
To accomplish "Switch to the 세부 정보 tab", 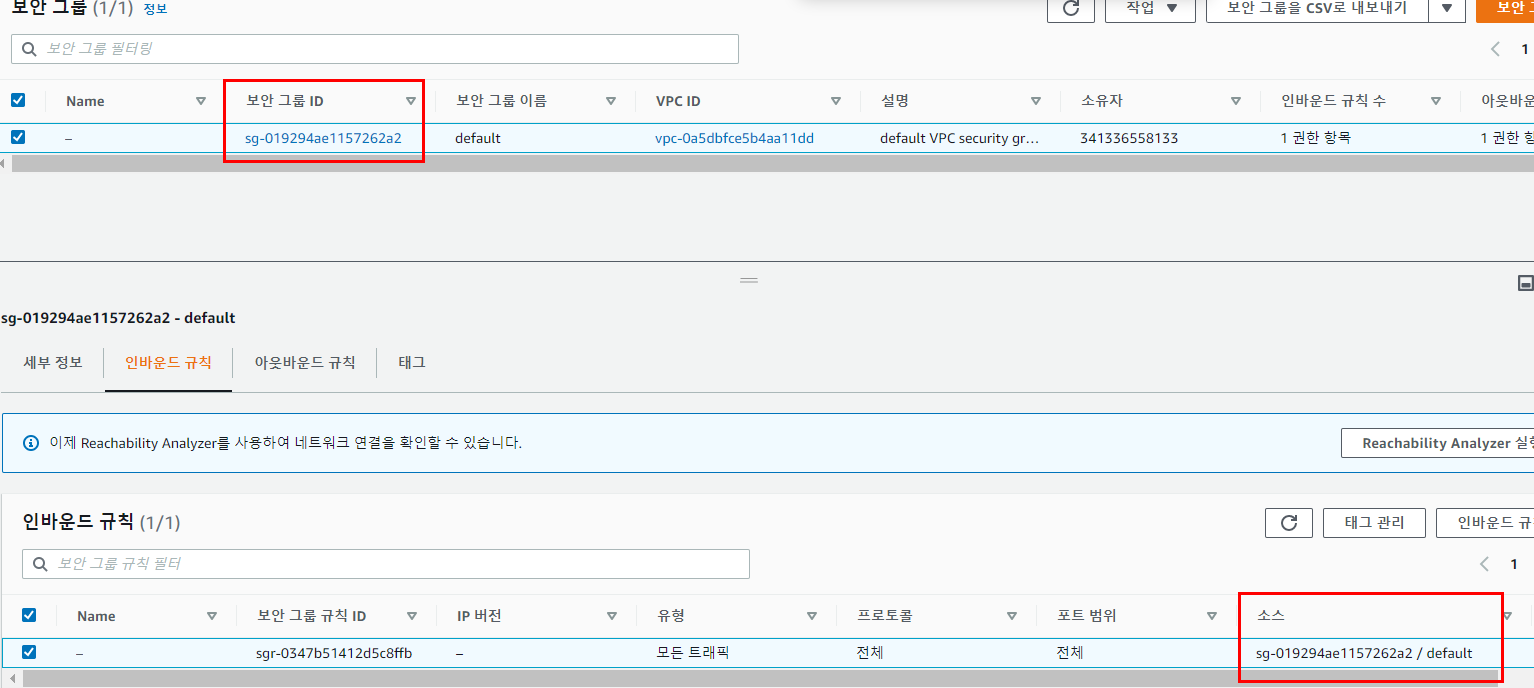I will (x=53, y=362).
